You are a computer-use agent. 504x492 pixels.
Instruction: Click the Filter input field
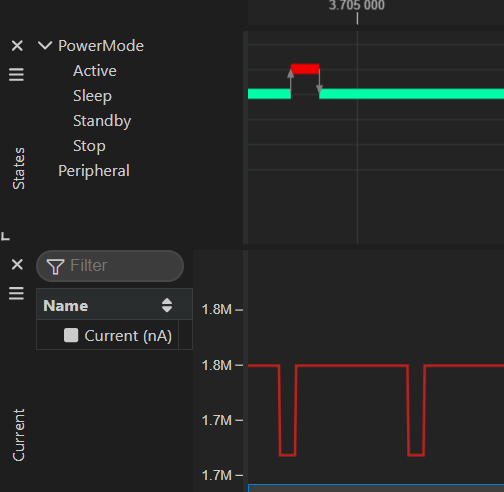tap(110, 266)
